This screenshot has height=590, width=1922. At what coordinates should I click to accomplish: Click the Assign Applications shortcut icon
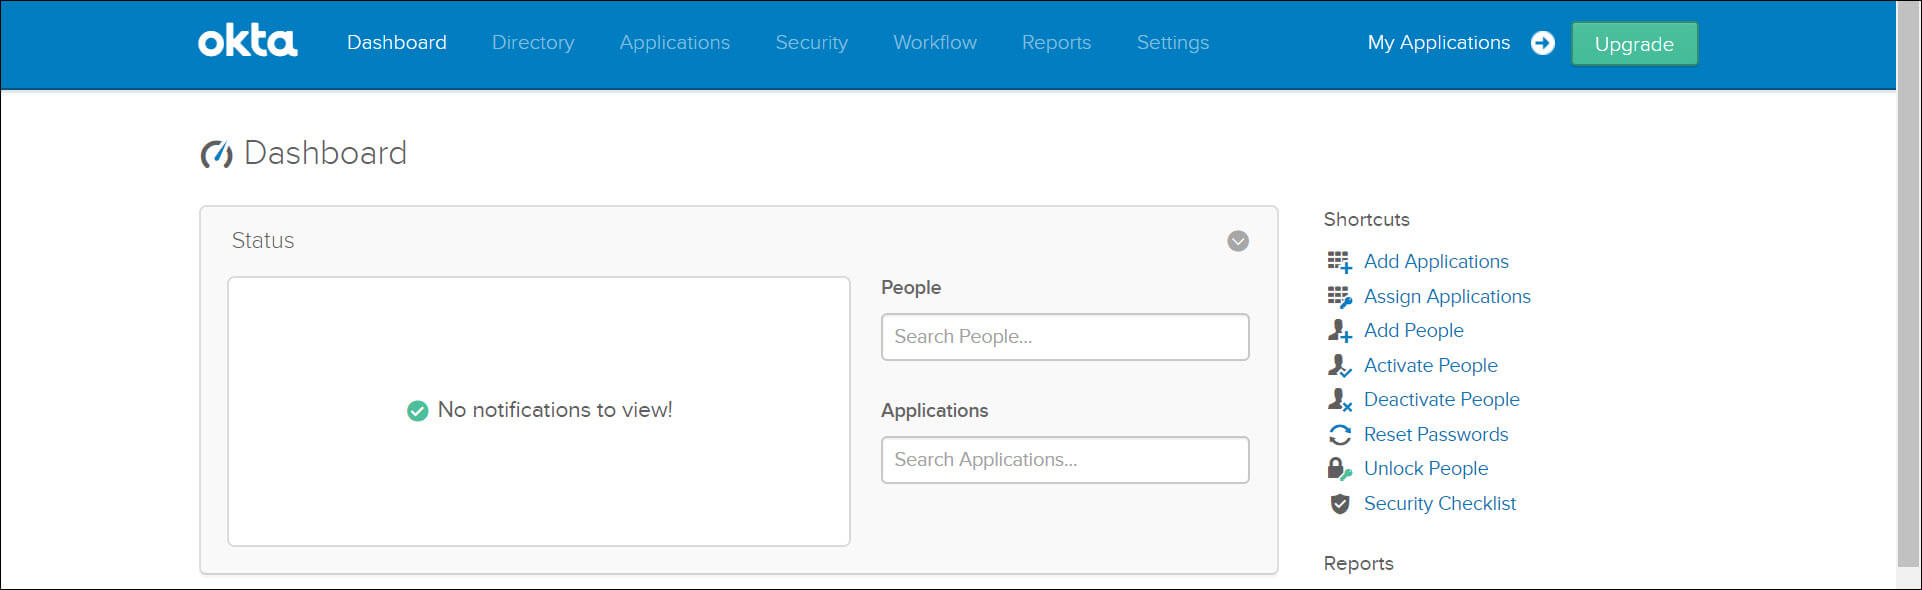coord(1339,297)
